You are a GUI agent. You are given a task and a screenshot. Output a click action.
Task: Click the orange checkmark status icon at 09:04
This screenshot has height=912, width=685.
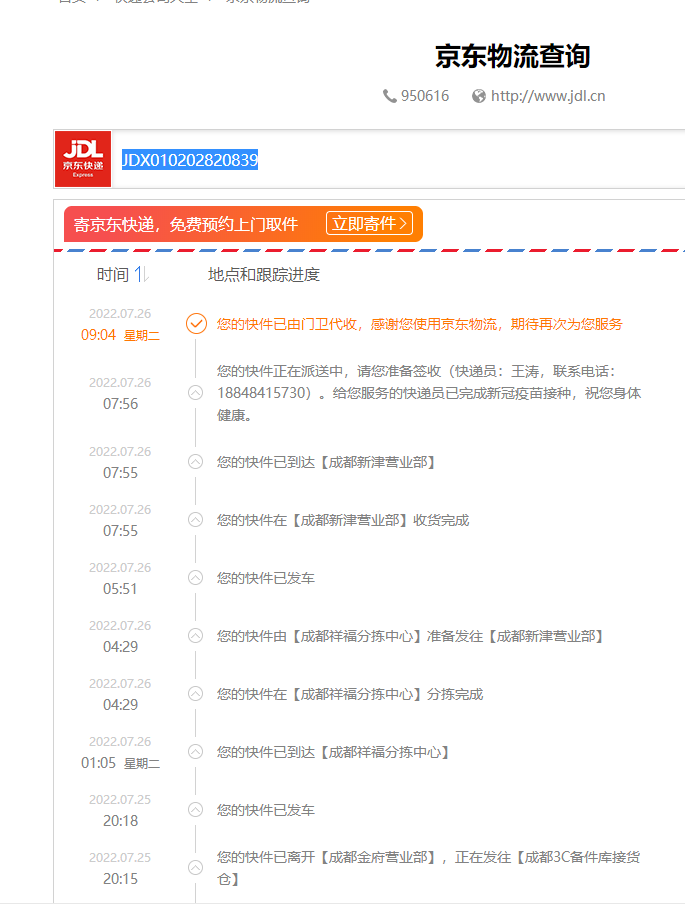196,323
